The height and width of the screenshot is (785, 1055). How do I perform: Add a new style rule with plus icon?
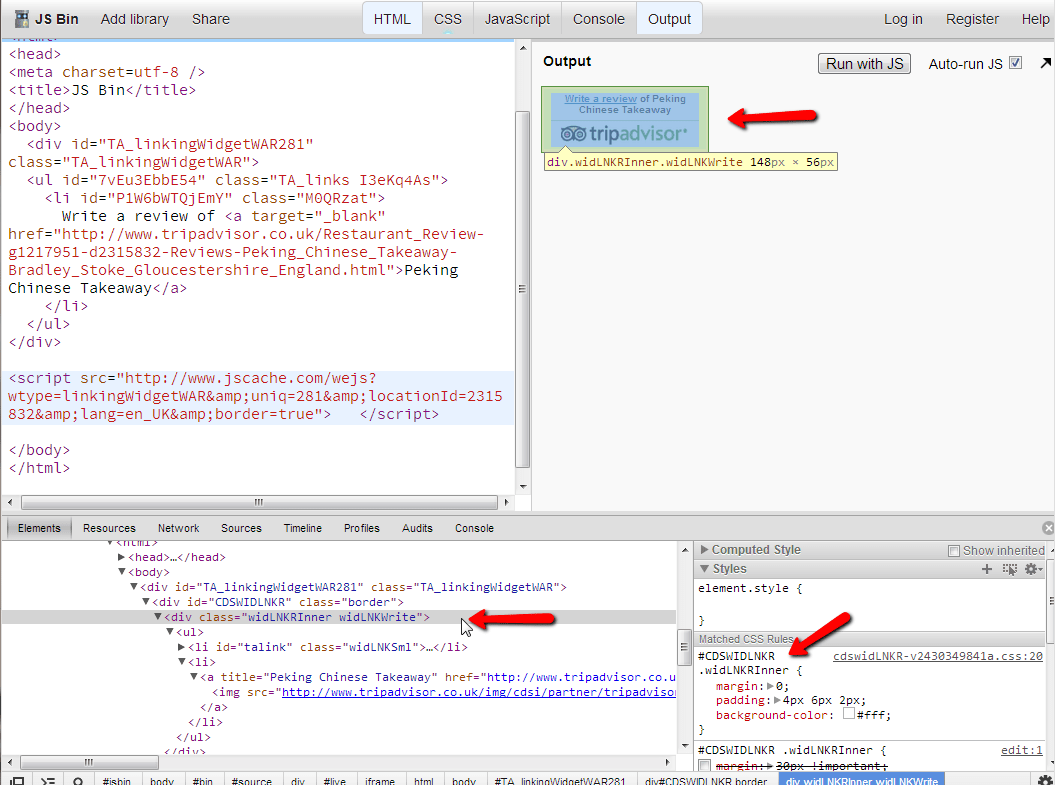tap(986, 569)
